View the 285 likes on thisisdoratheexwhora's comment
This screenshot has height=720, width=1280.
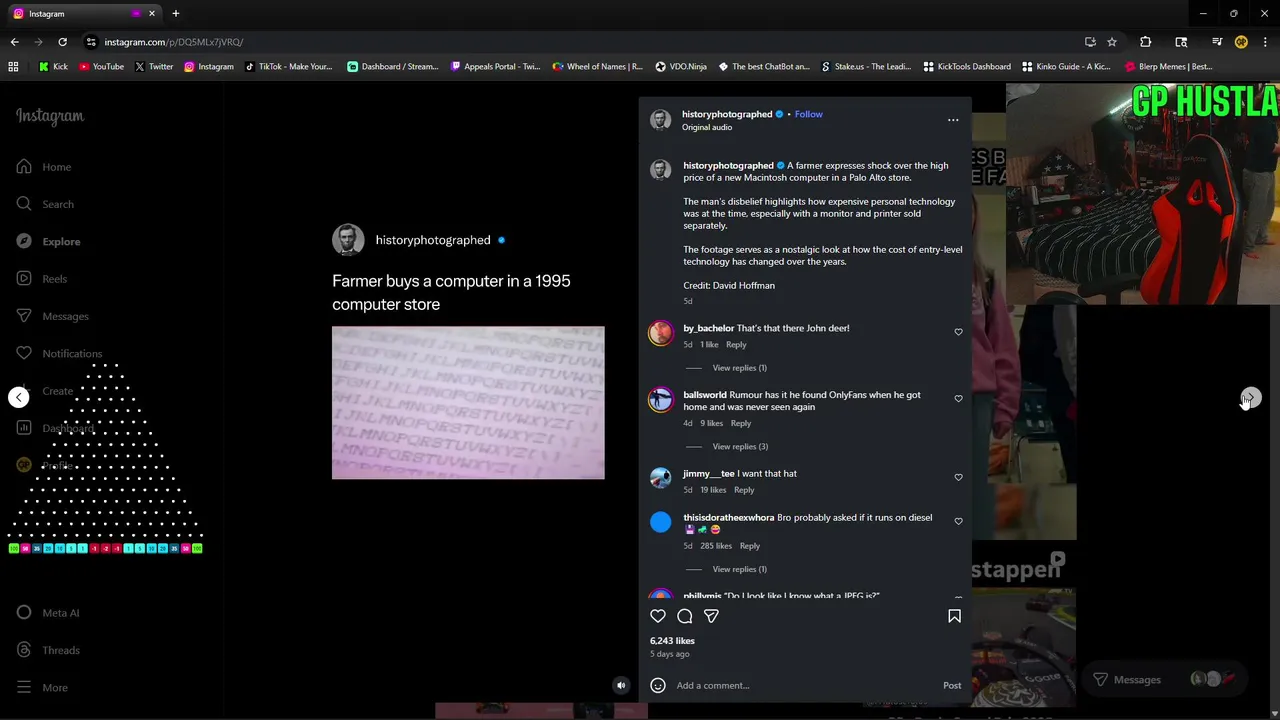coord(716,546)
